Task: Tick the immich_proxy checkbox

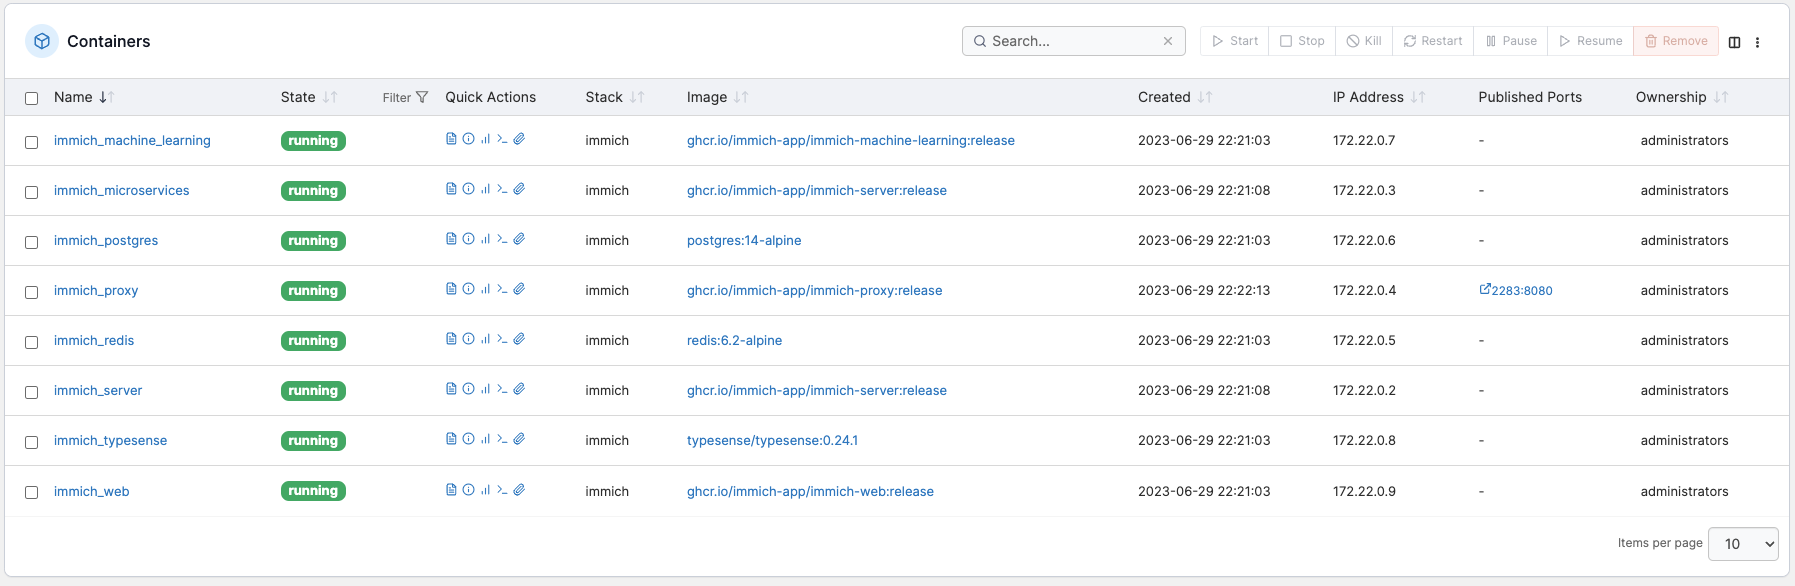Action: 31,292
